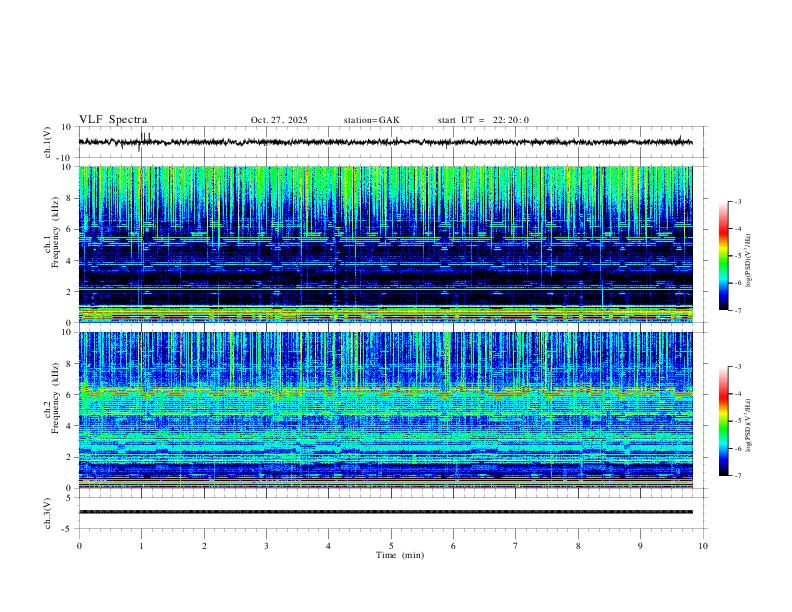Click the ch.1 voltage waveform trace
The height and width of the screenshot is (612, 792).
pos(385,142)
